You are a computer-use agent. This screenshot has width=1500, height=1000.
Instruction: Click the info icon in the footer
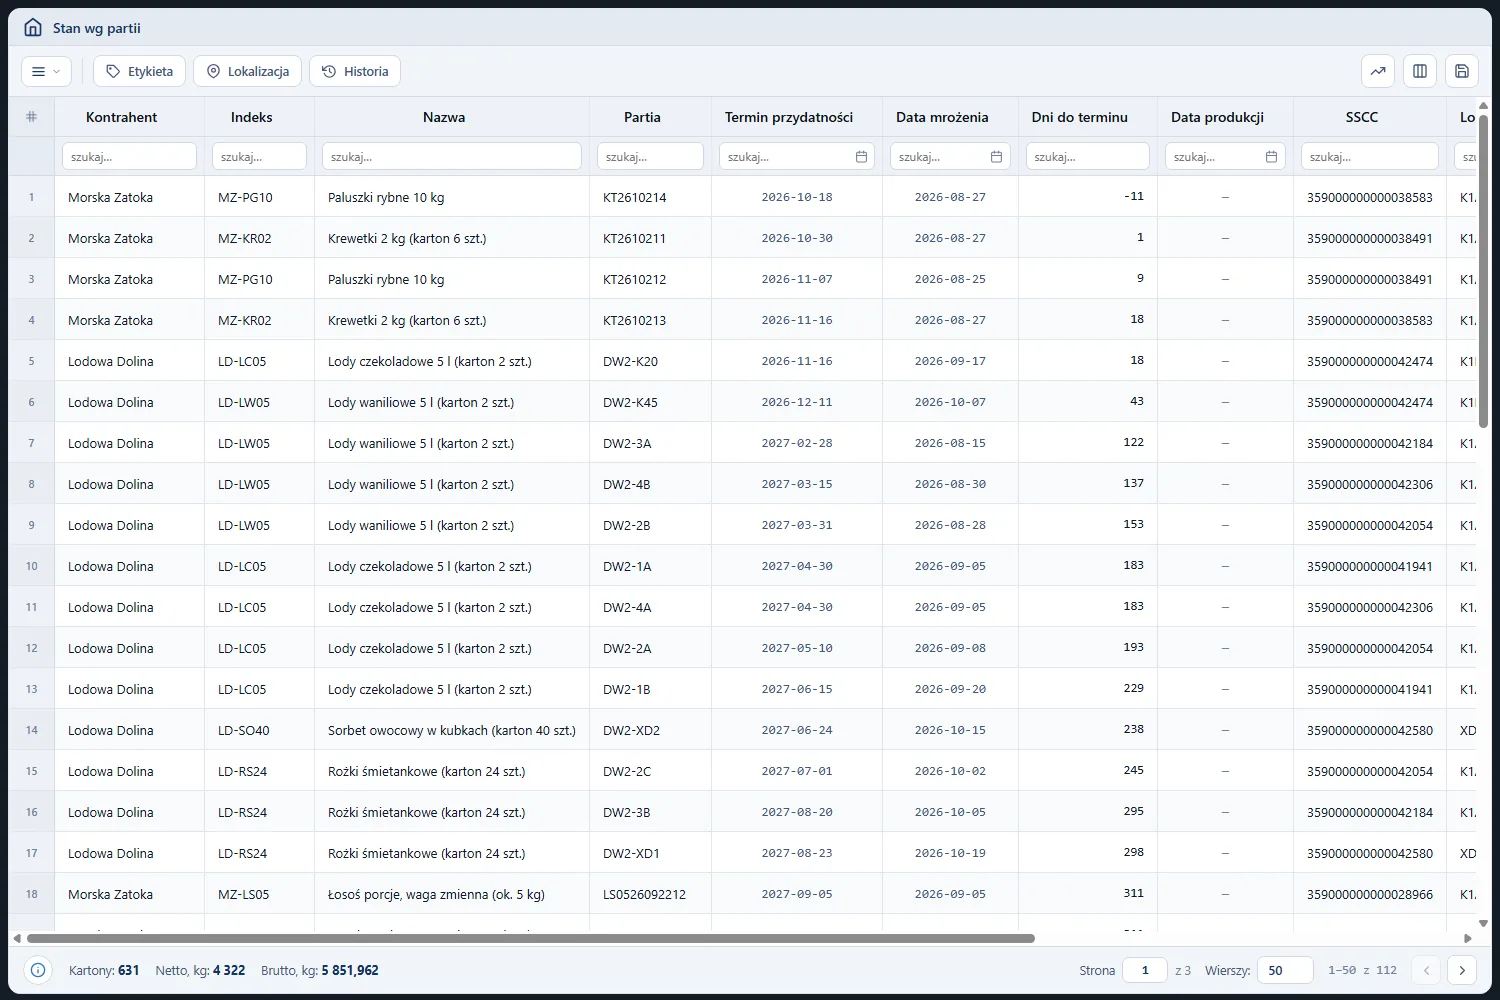[38, 970]
